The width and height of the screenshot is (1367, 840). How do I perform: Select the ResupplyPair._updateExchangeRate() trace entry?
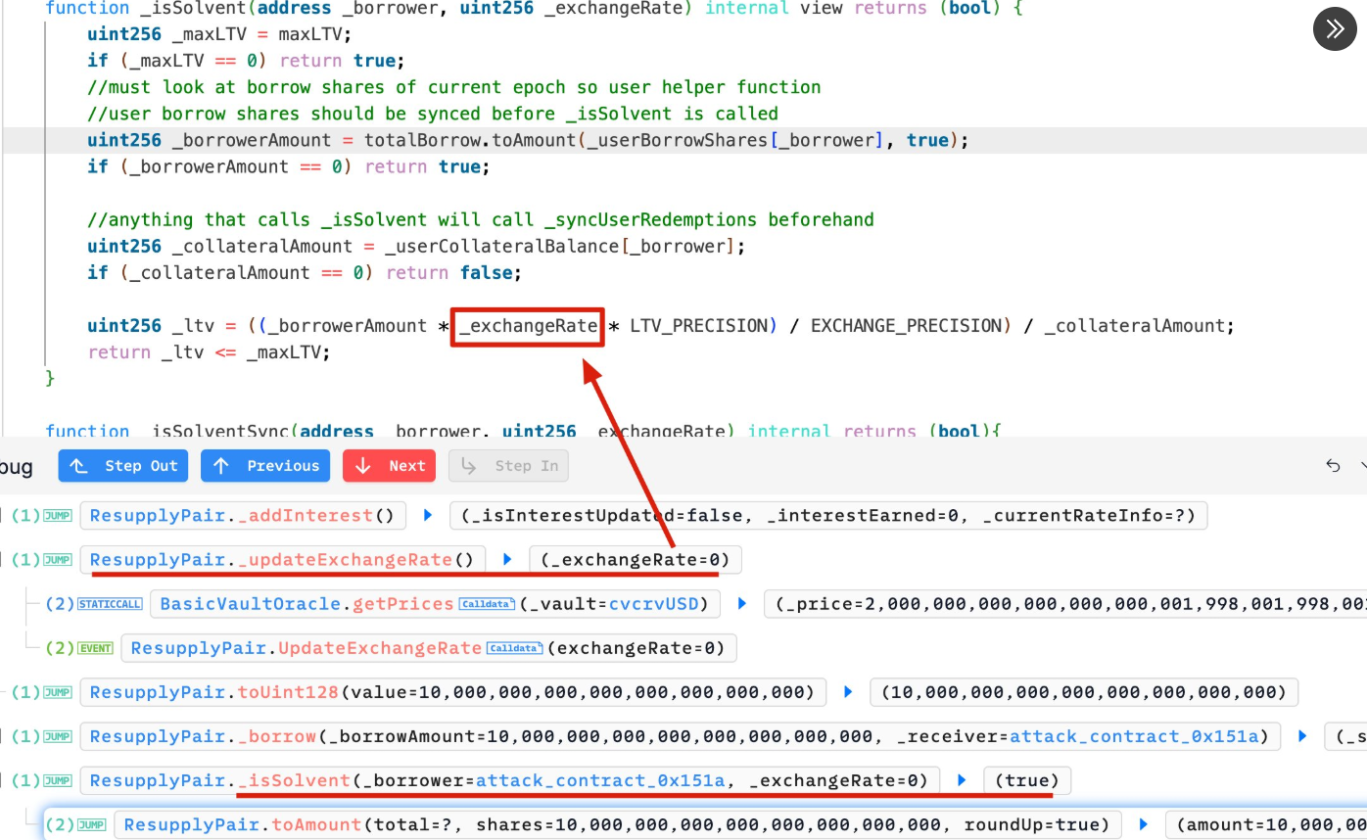(x=282, y=560)
